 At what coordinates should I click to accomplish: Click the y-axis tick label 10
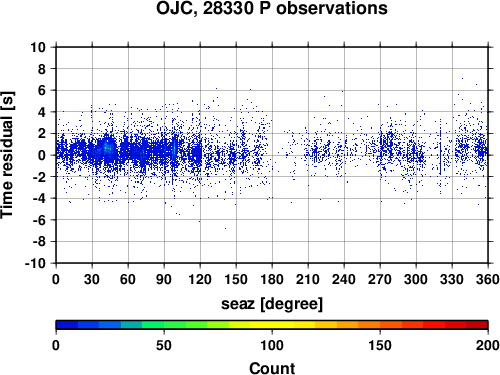[38, 47]
